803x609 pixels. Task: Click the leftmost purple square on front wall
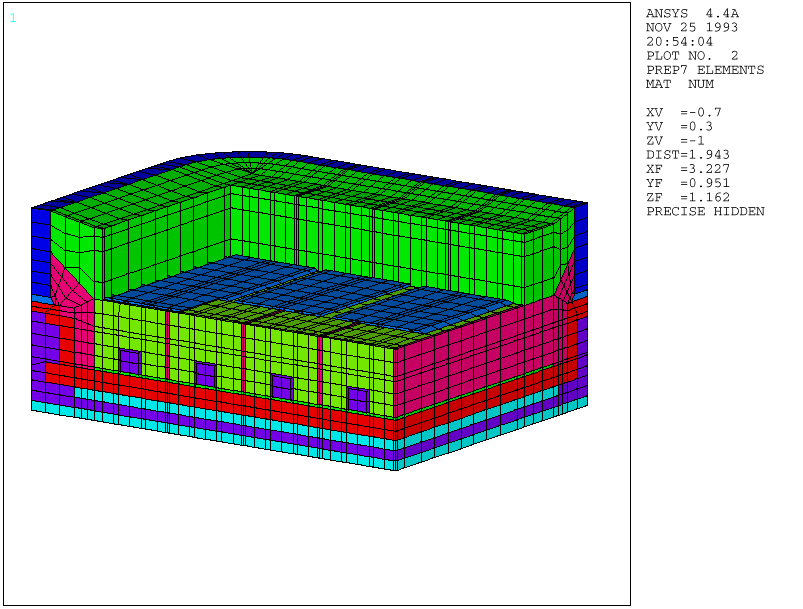tap(130, 361)
